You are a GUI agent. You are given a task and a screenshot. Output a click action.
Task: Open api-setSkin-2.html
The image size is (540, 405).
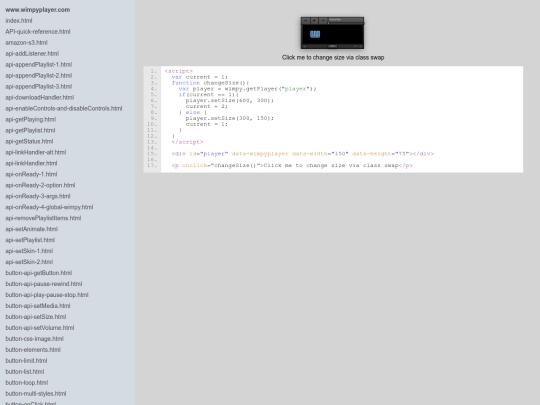29,262
